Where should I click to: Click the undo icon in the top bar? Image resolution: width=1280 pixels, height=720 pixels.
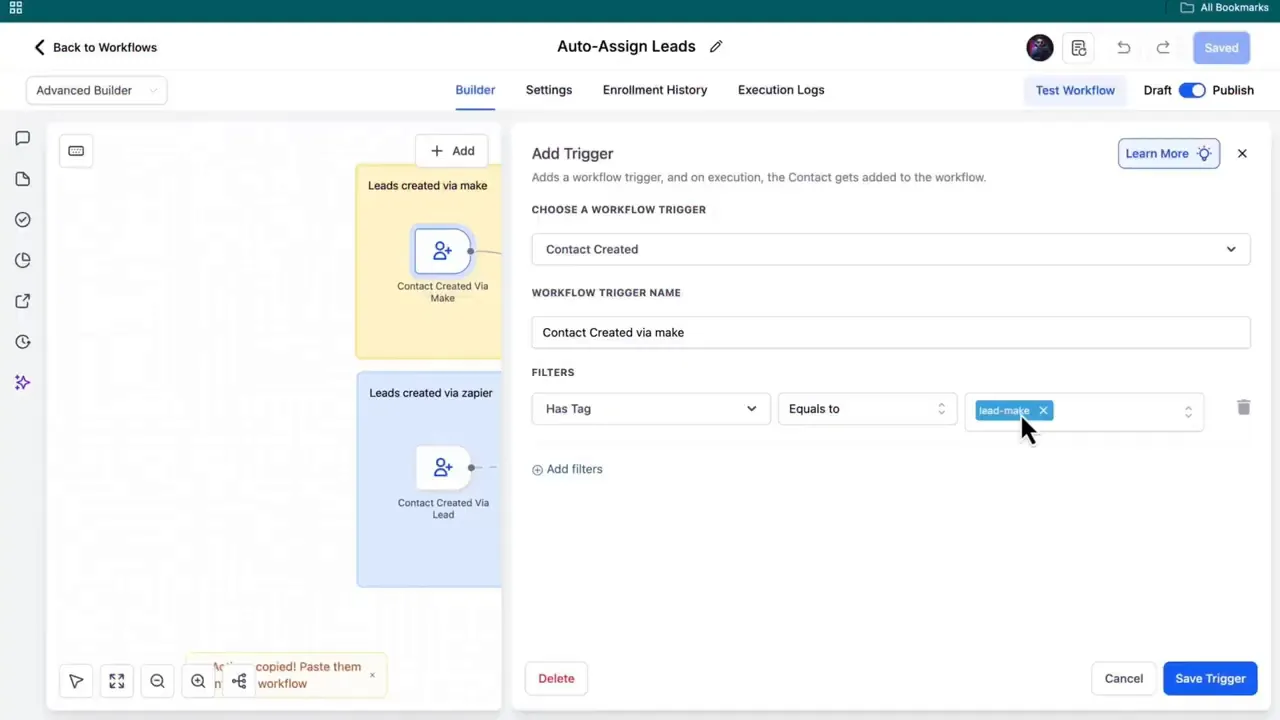pyautogui.click(x=1123, y=47)
